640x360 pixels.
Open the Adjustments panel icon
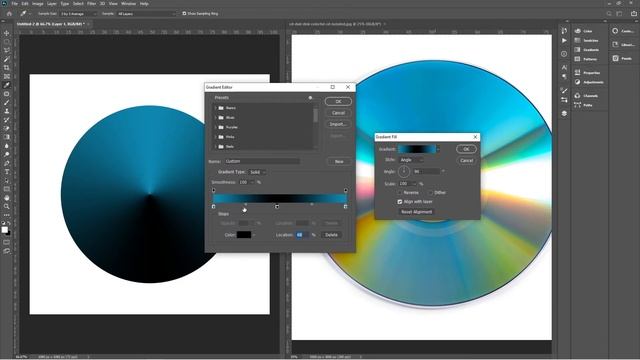click(578, 82)
